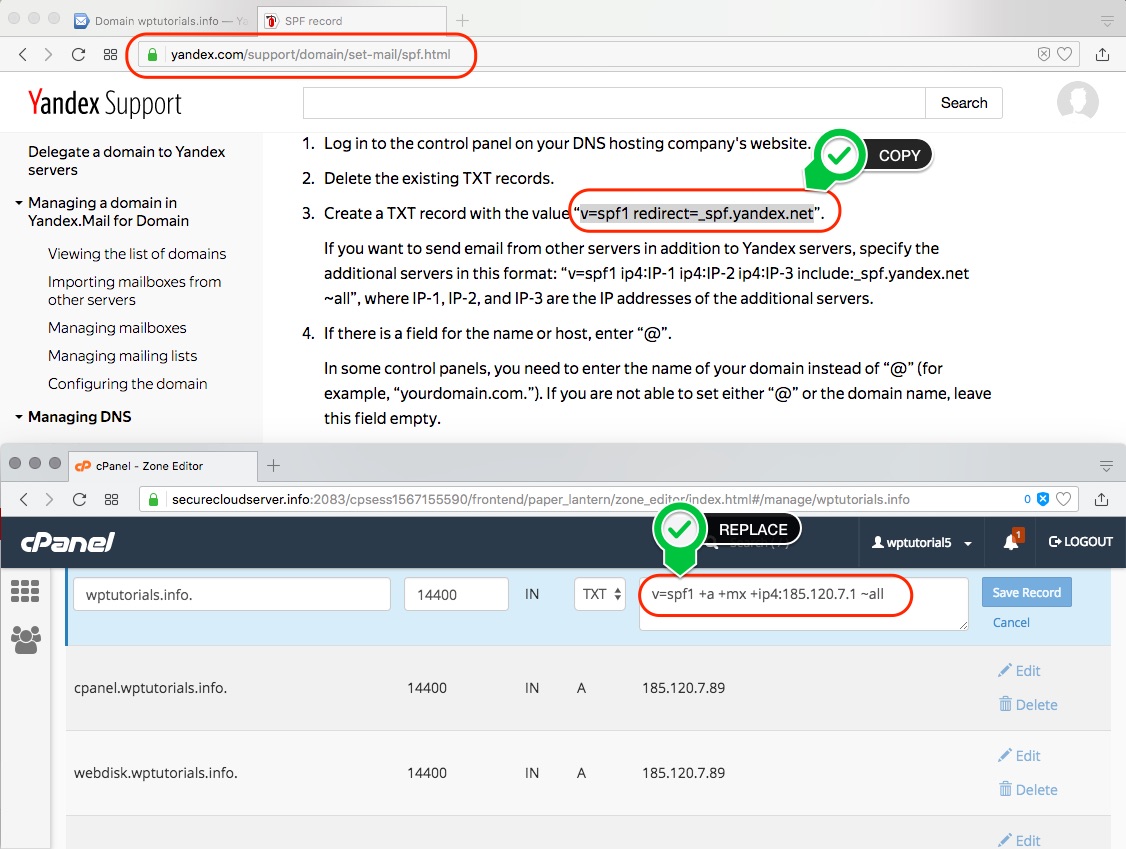Click the webdisk.wptutorials.info. record name

(x=156, y=773)
